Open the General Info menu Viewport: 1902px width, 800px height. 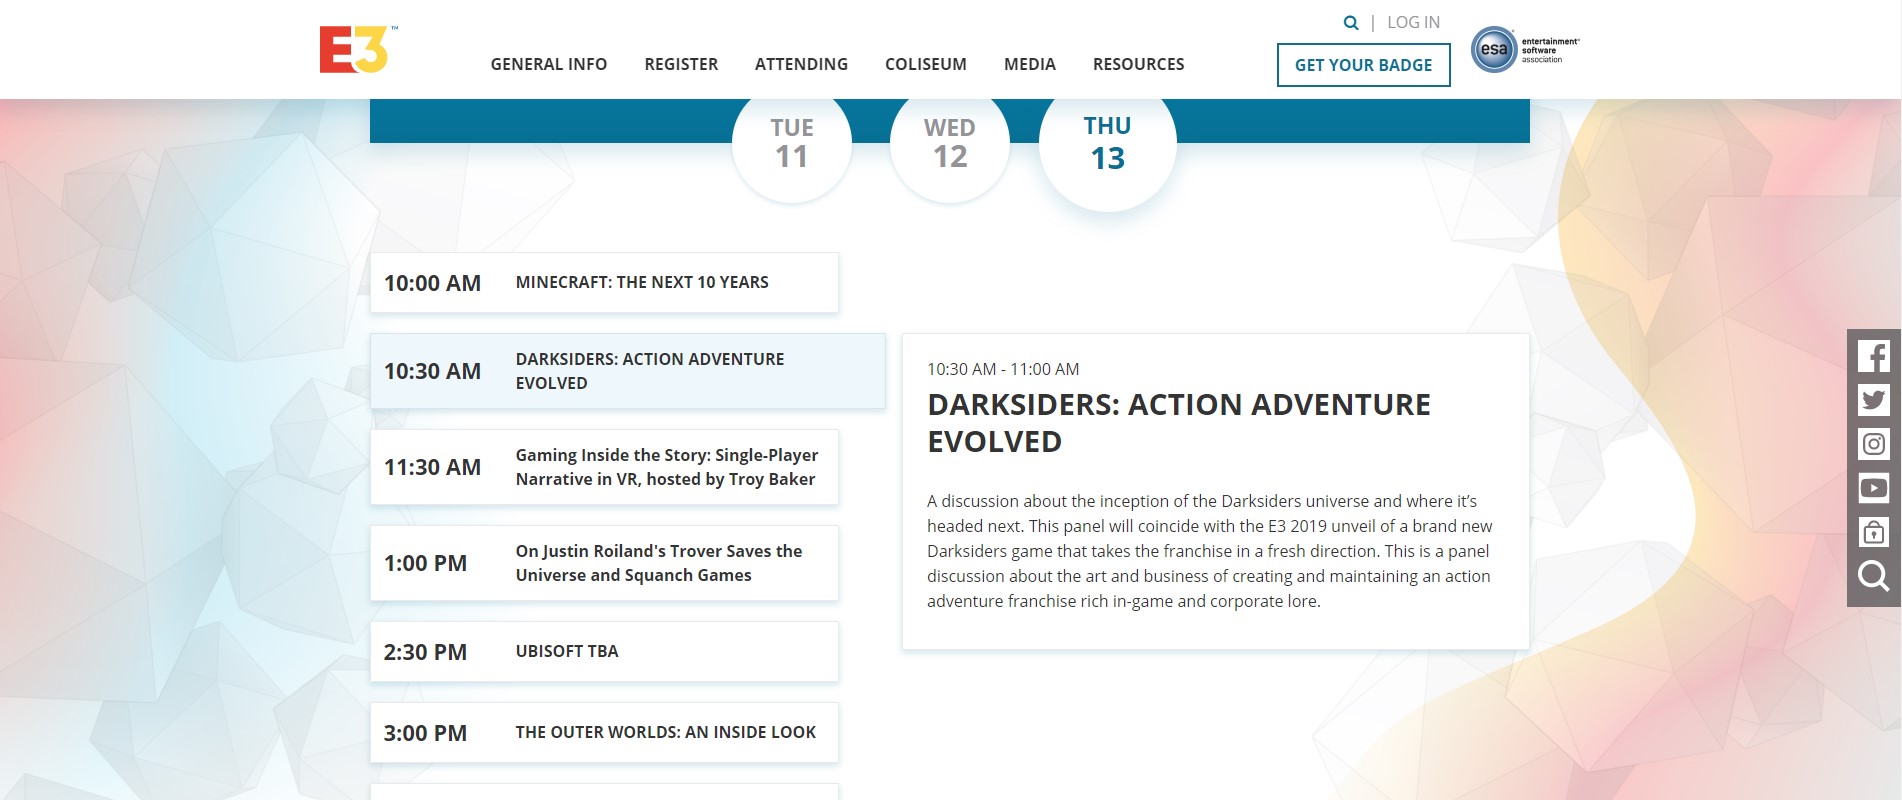tap(549, 64)
